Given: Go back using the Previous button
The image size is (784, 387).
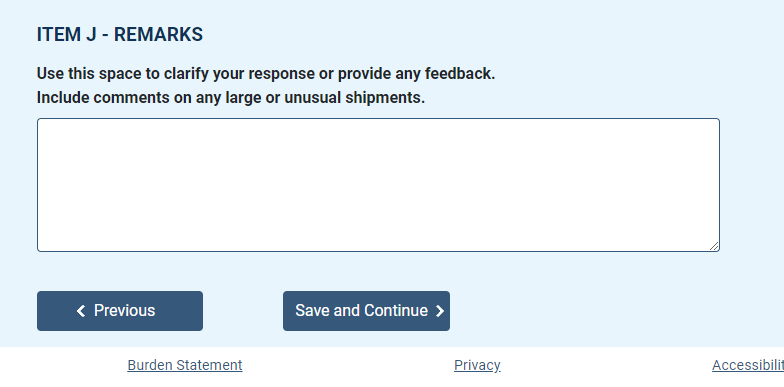Looking at the screenshot, I should 120,311.
